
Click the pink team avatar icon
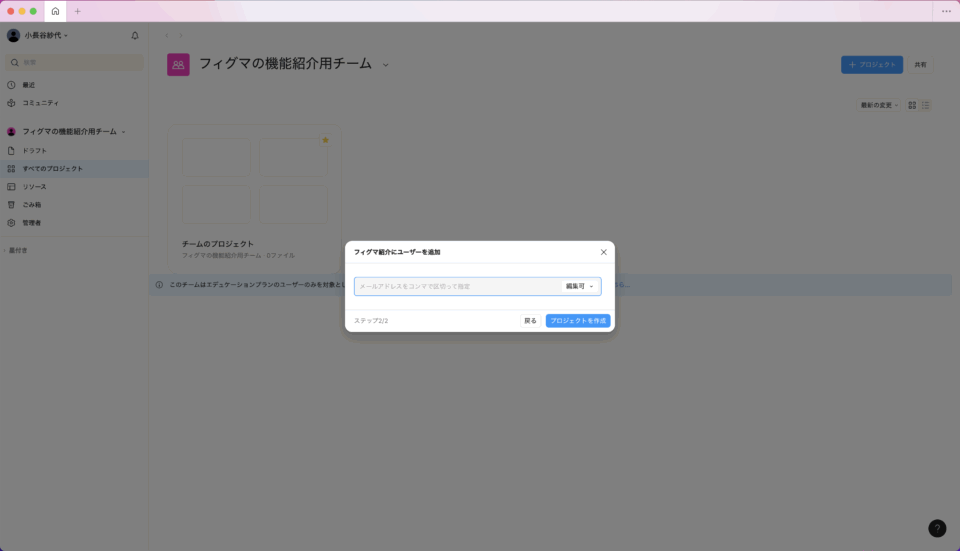(178, 65)
